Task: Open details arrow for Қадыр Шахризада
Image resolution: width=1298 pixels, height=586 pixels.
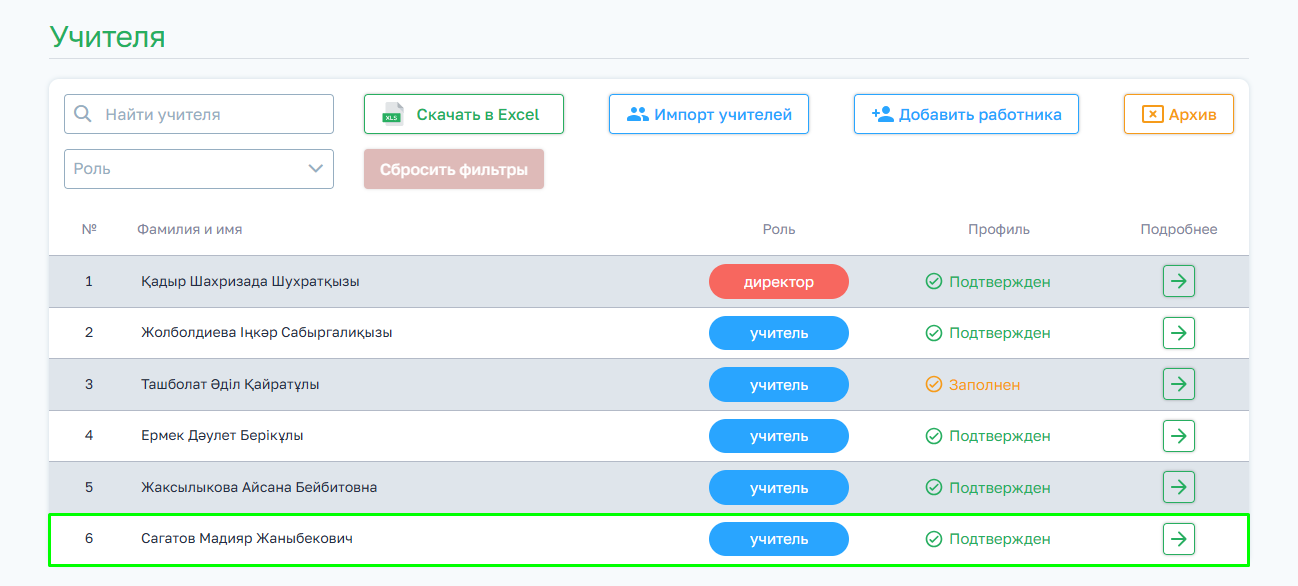Action: coord(1179,282)
